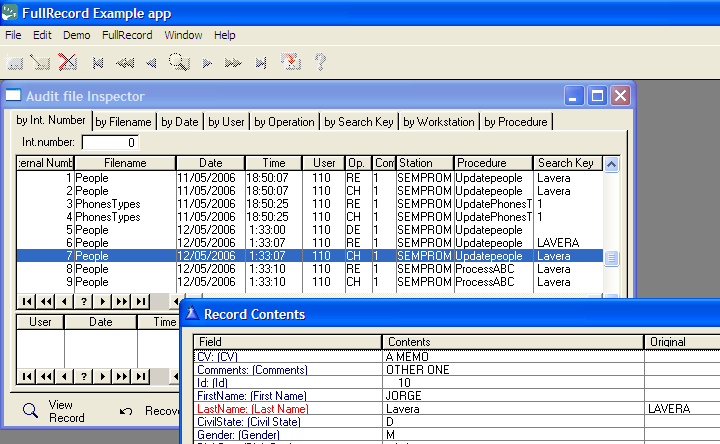Switch to the by Filename tab

point(123,122)
